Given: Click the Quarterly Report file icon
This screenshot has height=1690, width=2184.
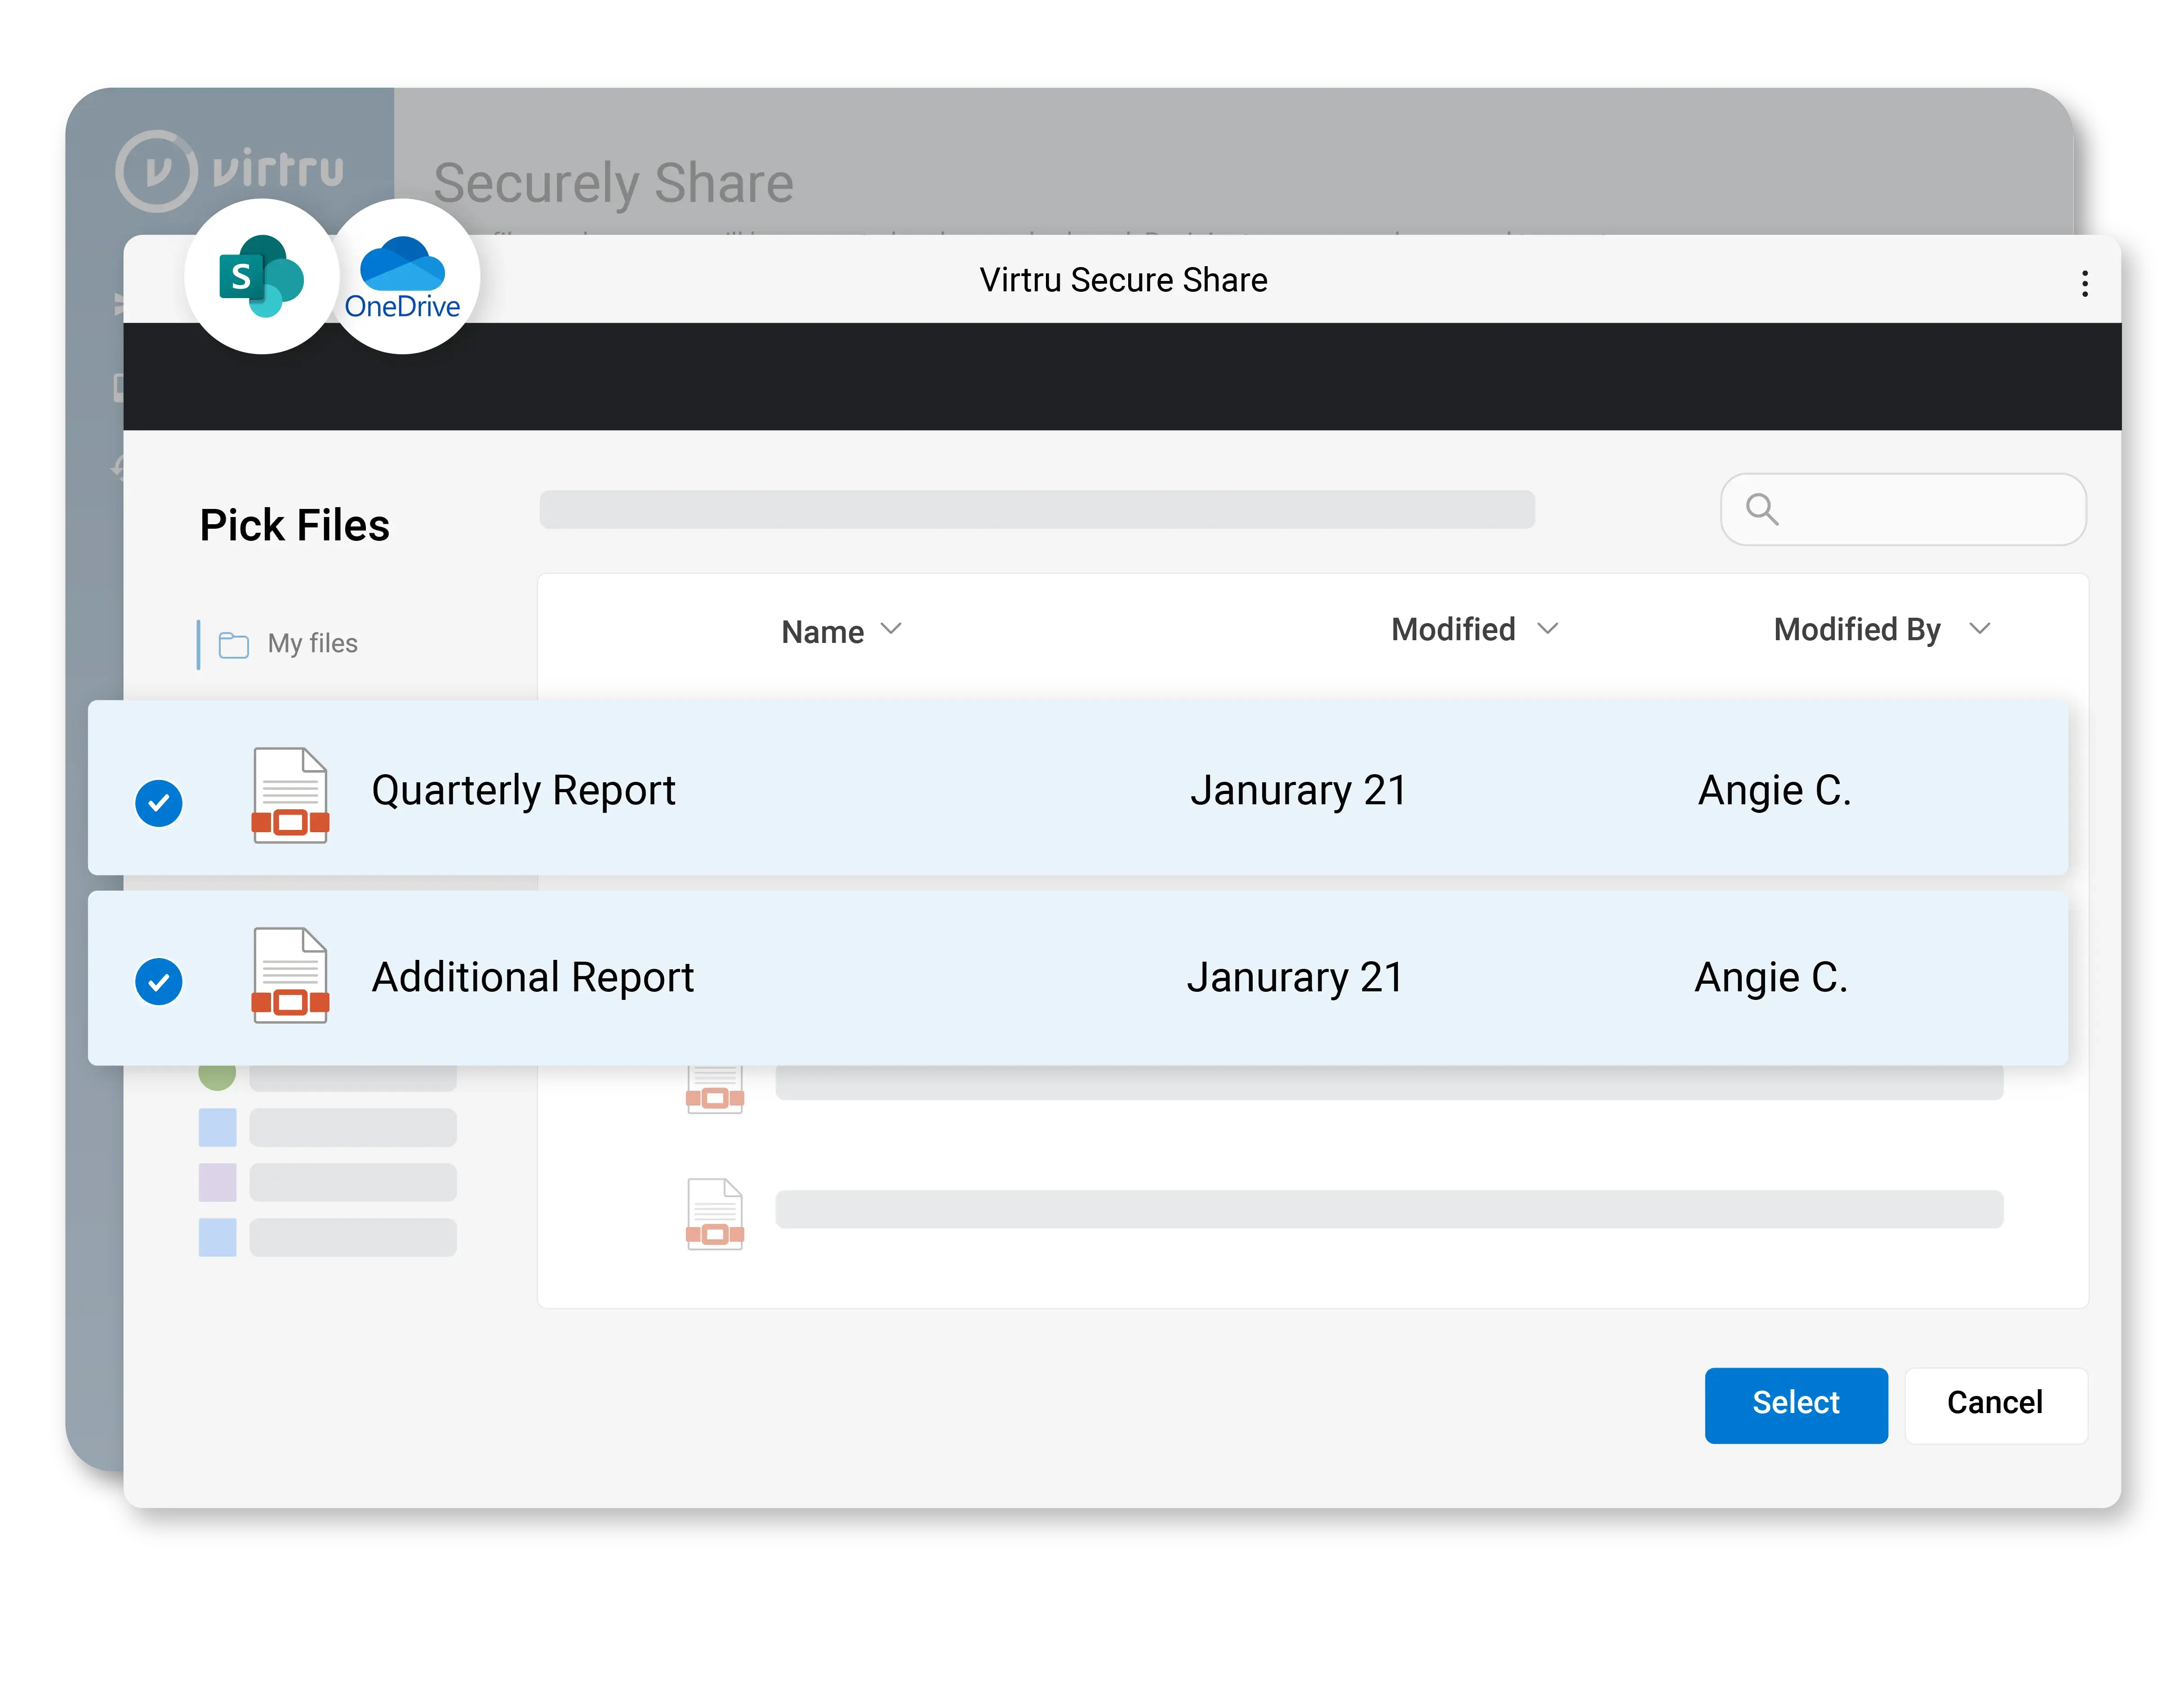Looking at the screenshot, I should [290, 795].
